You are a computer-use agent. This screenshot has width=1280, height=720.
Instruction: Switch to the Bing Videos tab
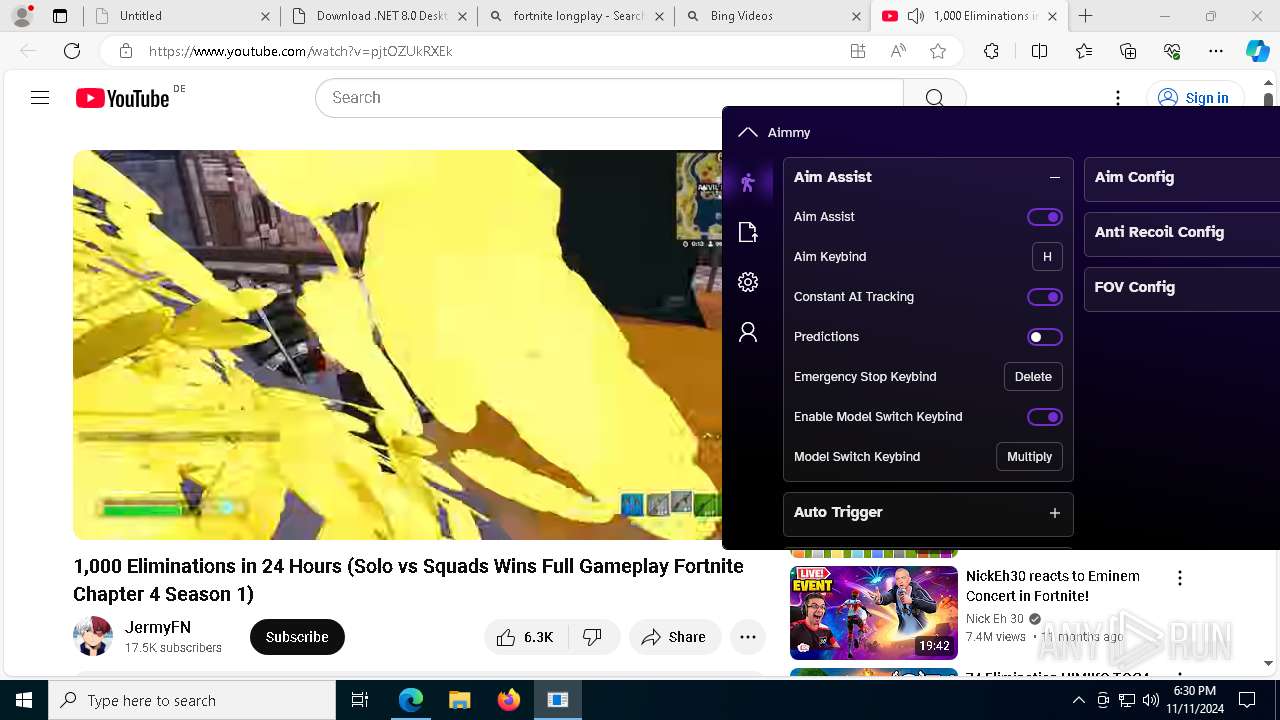[x=773, y=16]
